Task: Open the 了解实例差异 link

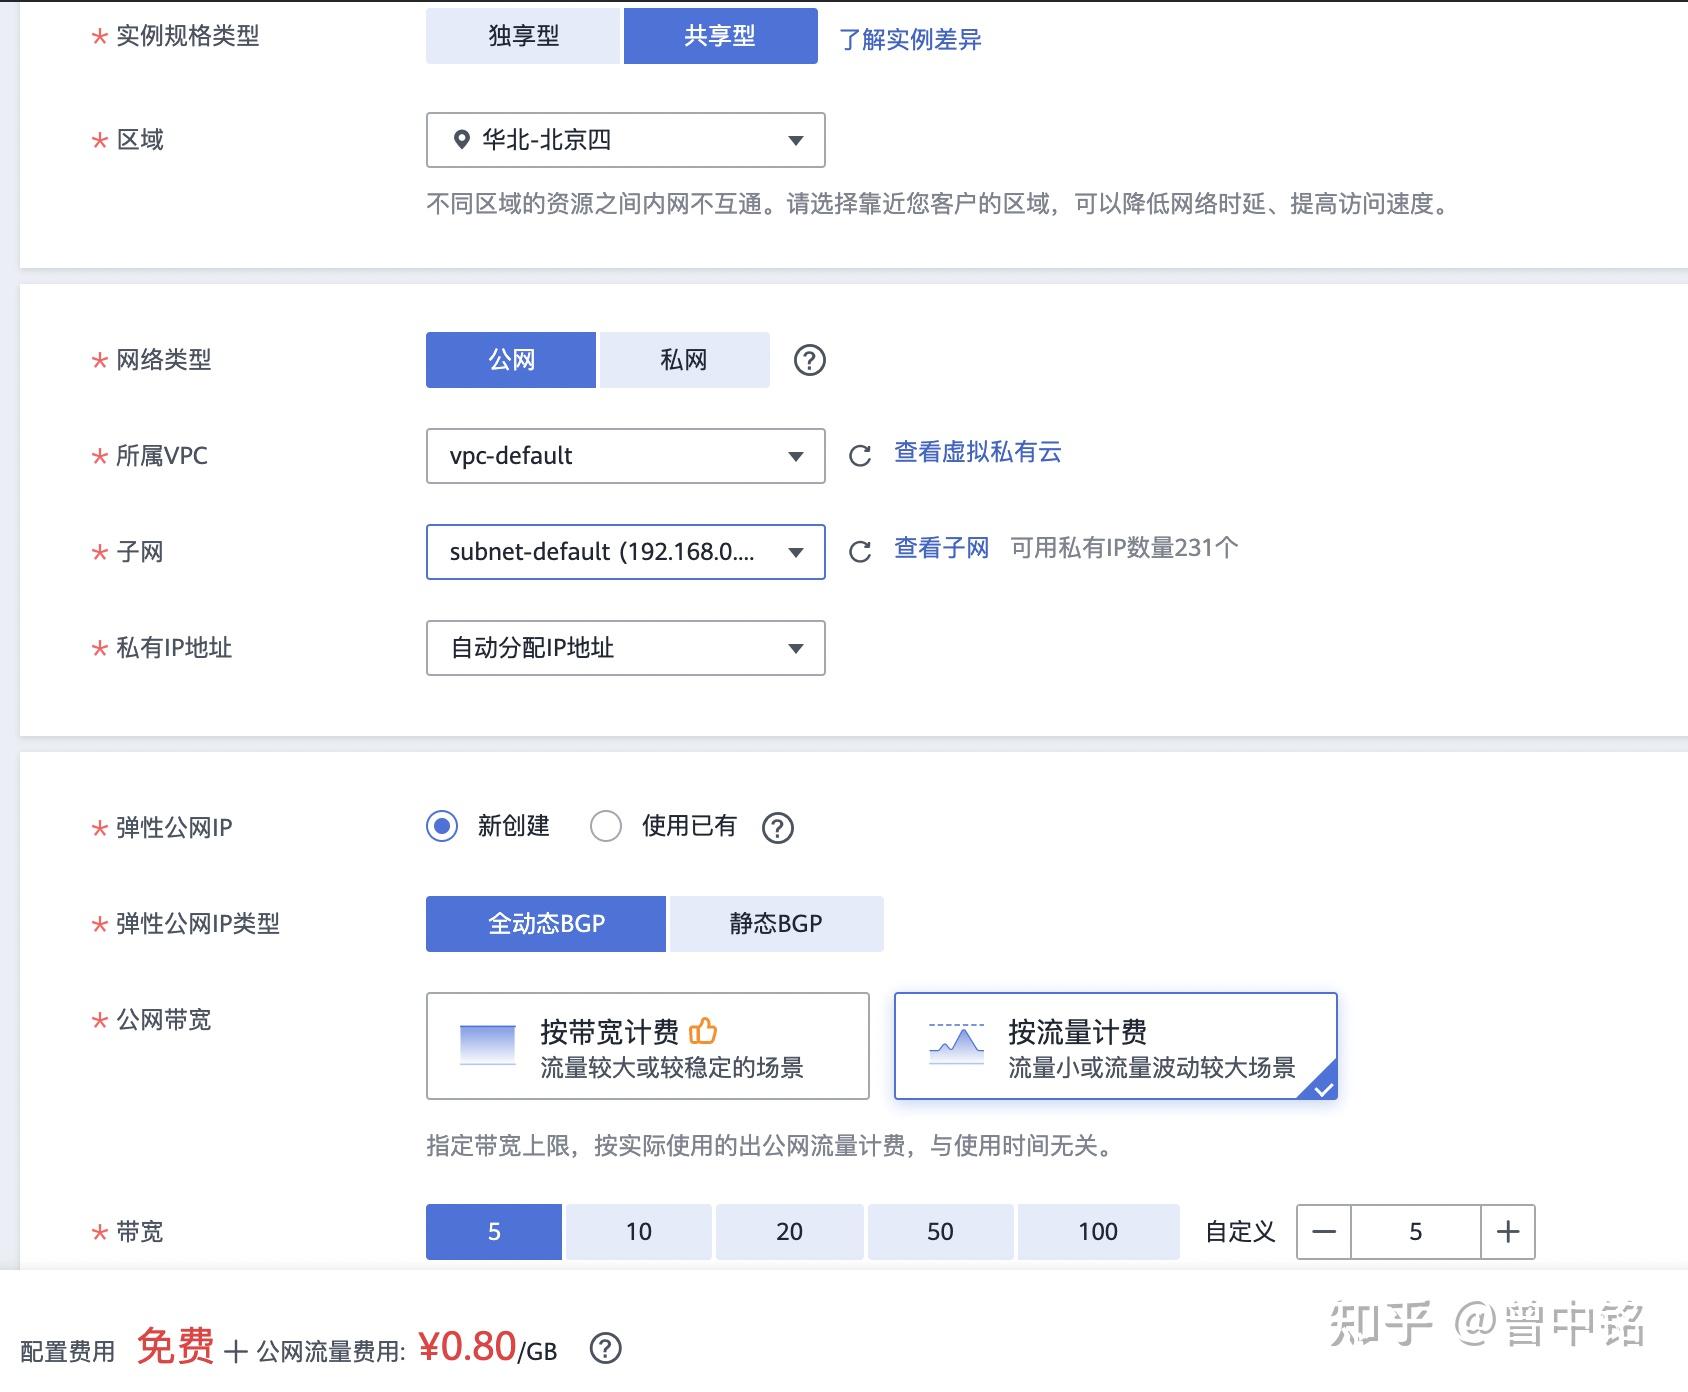Action: [908, 38]
